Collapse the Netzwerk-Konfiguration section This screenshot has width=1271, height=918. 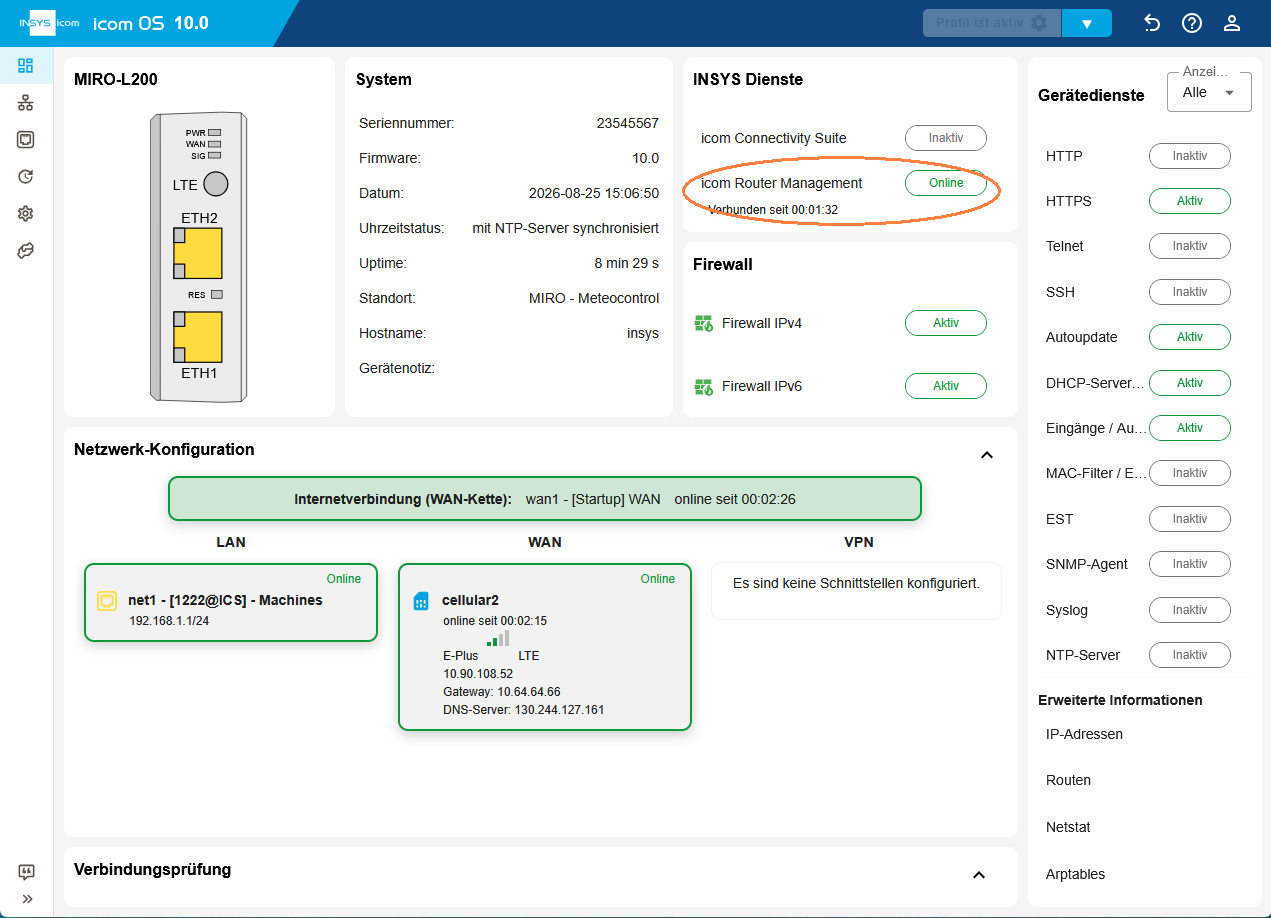tap(987, 455)
